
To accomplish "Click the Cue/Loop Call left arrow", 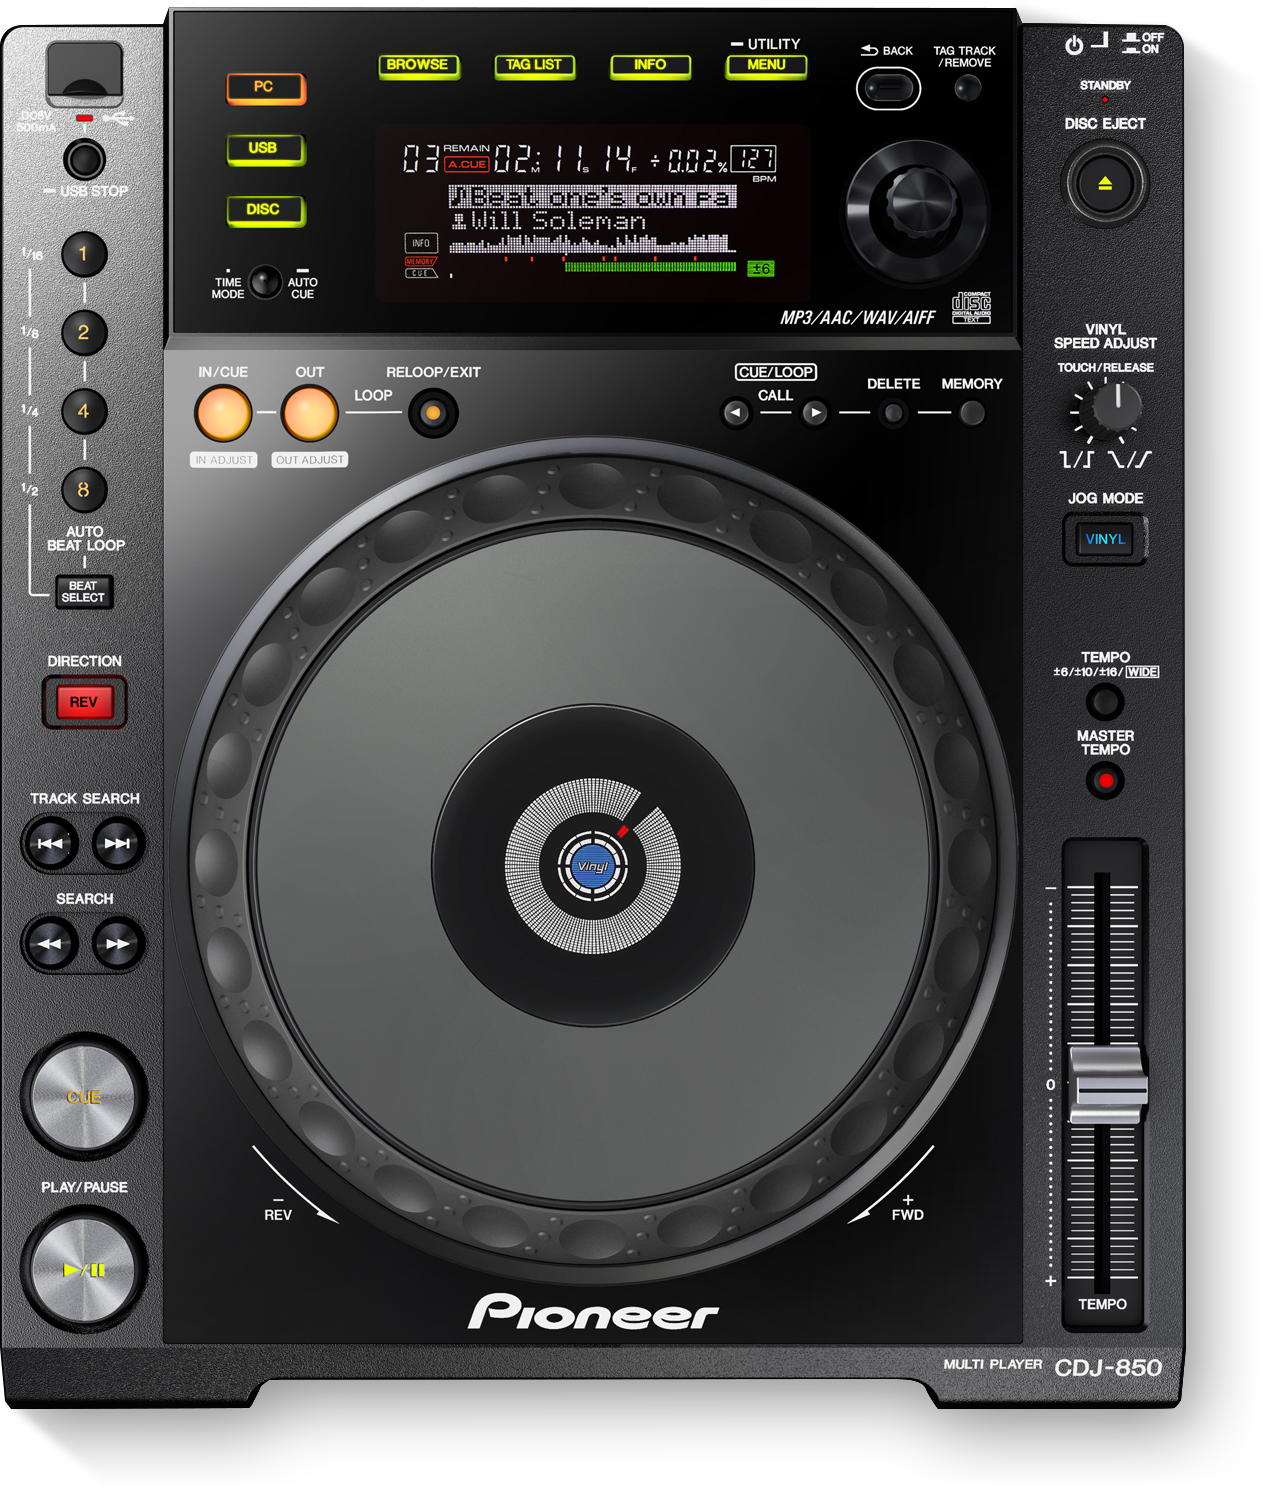I will 736,413.
